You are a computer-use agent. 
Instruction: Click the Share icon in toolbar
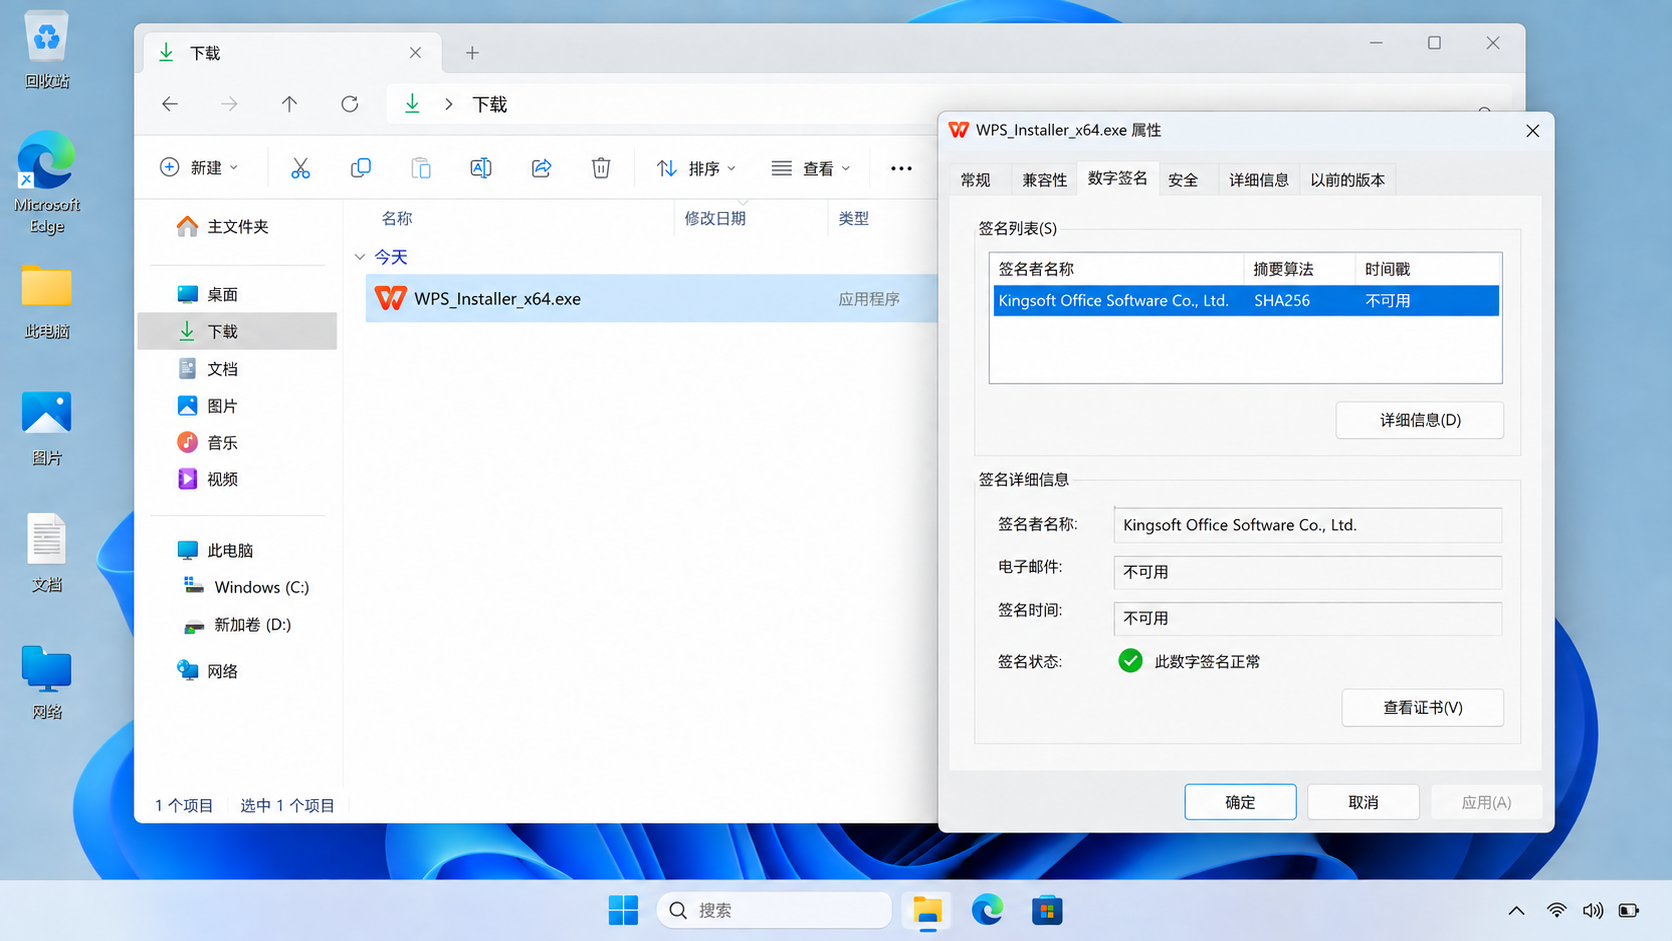[x=541, y=168]
